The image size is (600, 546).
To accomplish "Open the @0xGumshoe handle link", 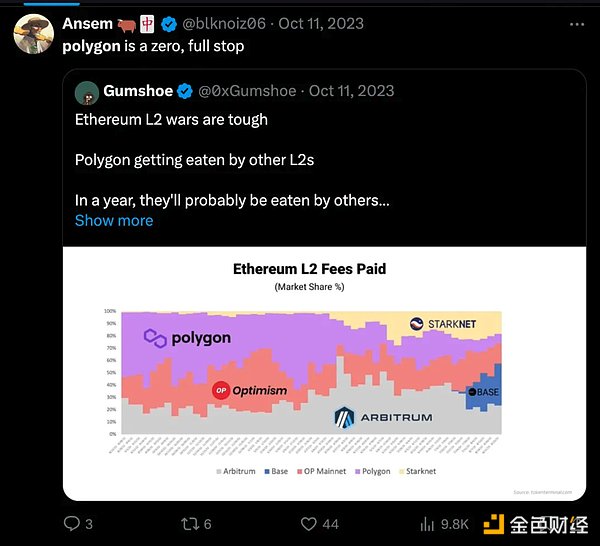I will (x=248, y=91).
